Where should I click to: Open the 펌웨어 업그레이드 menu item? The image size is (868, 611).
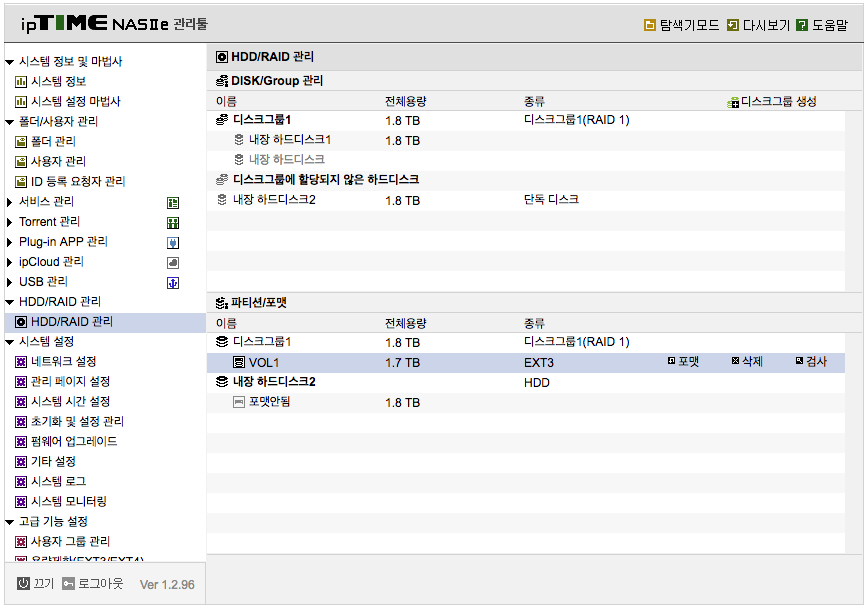[74, 441]
